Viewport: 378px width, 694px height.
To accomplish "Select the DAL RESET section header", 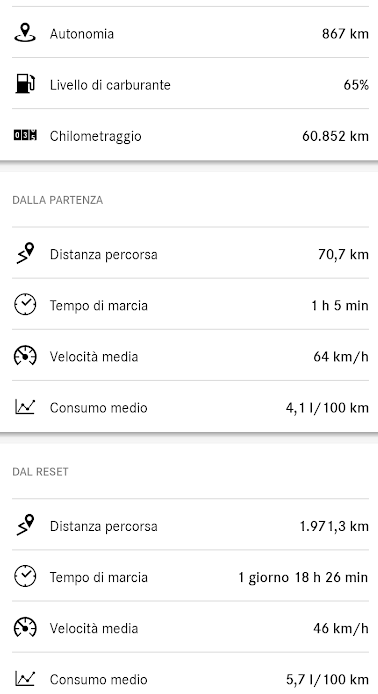I will [40, 472].
